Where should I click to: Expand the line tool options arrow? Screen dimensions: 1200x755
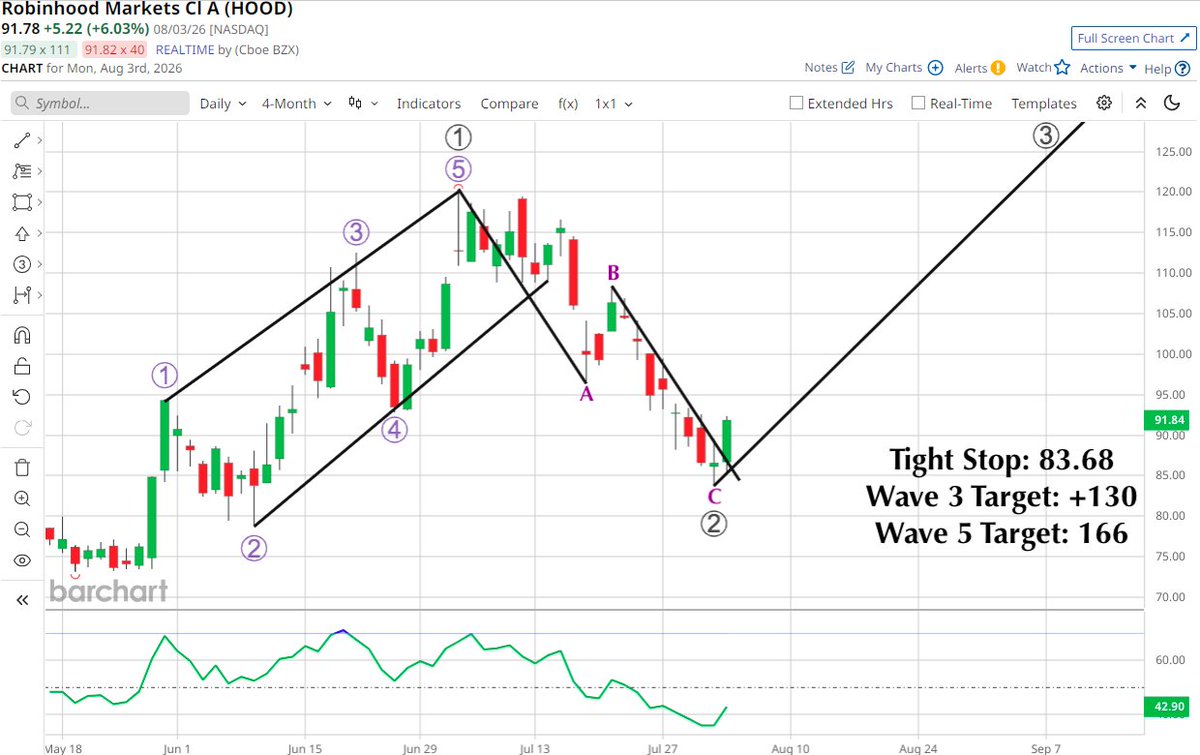click(39, 141)
